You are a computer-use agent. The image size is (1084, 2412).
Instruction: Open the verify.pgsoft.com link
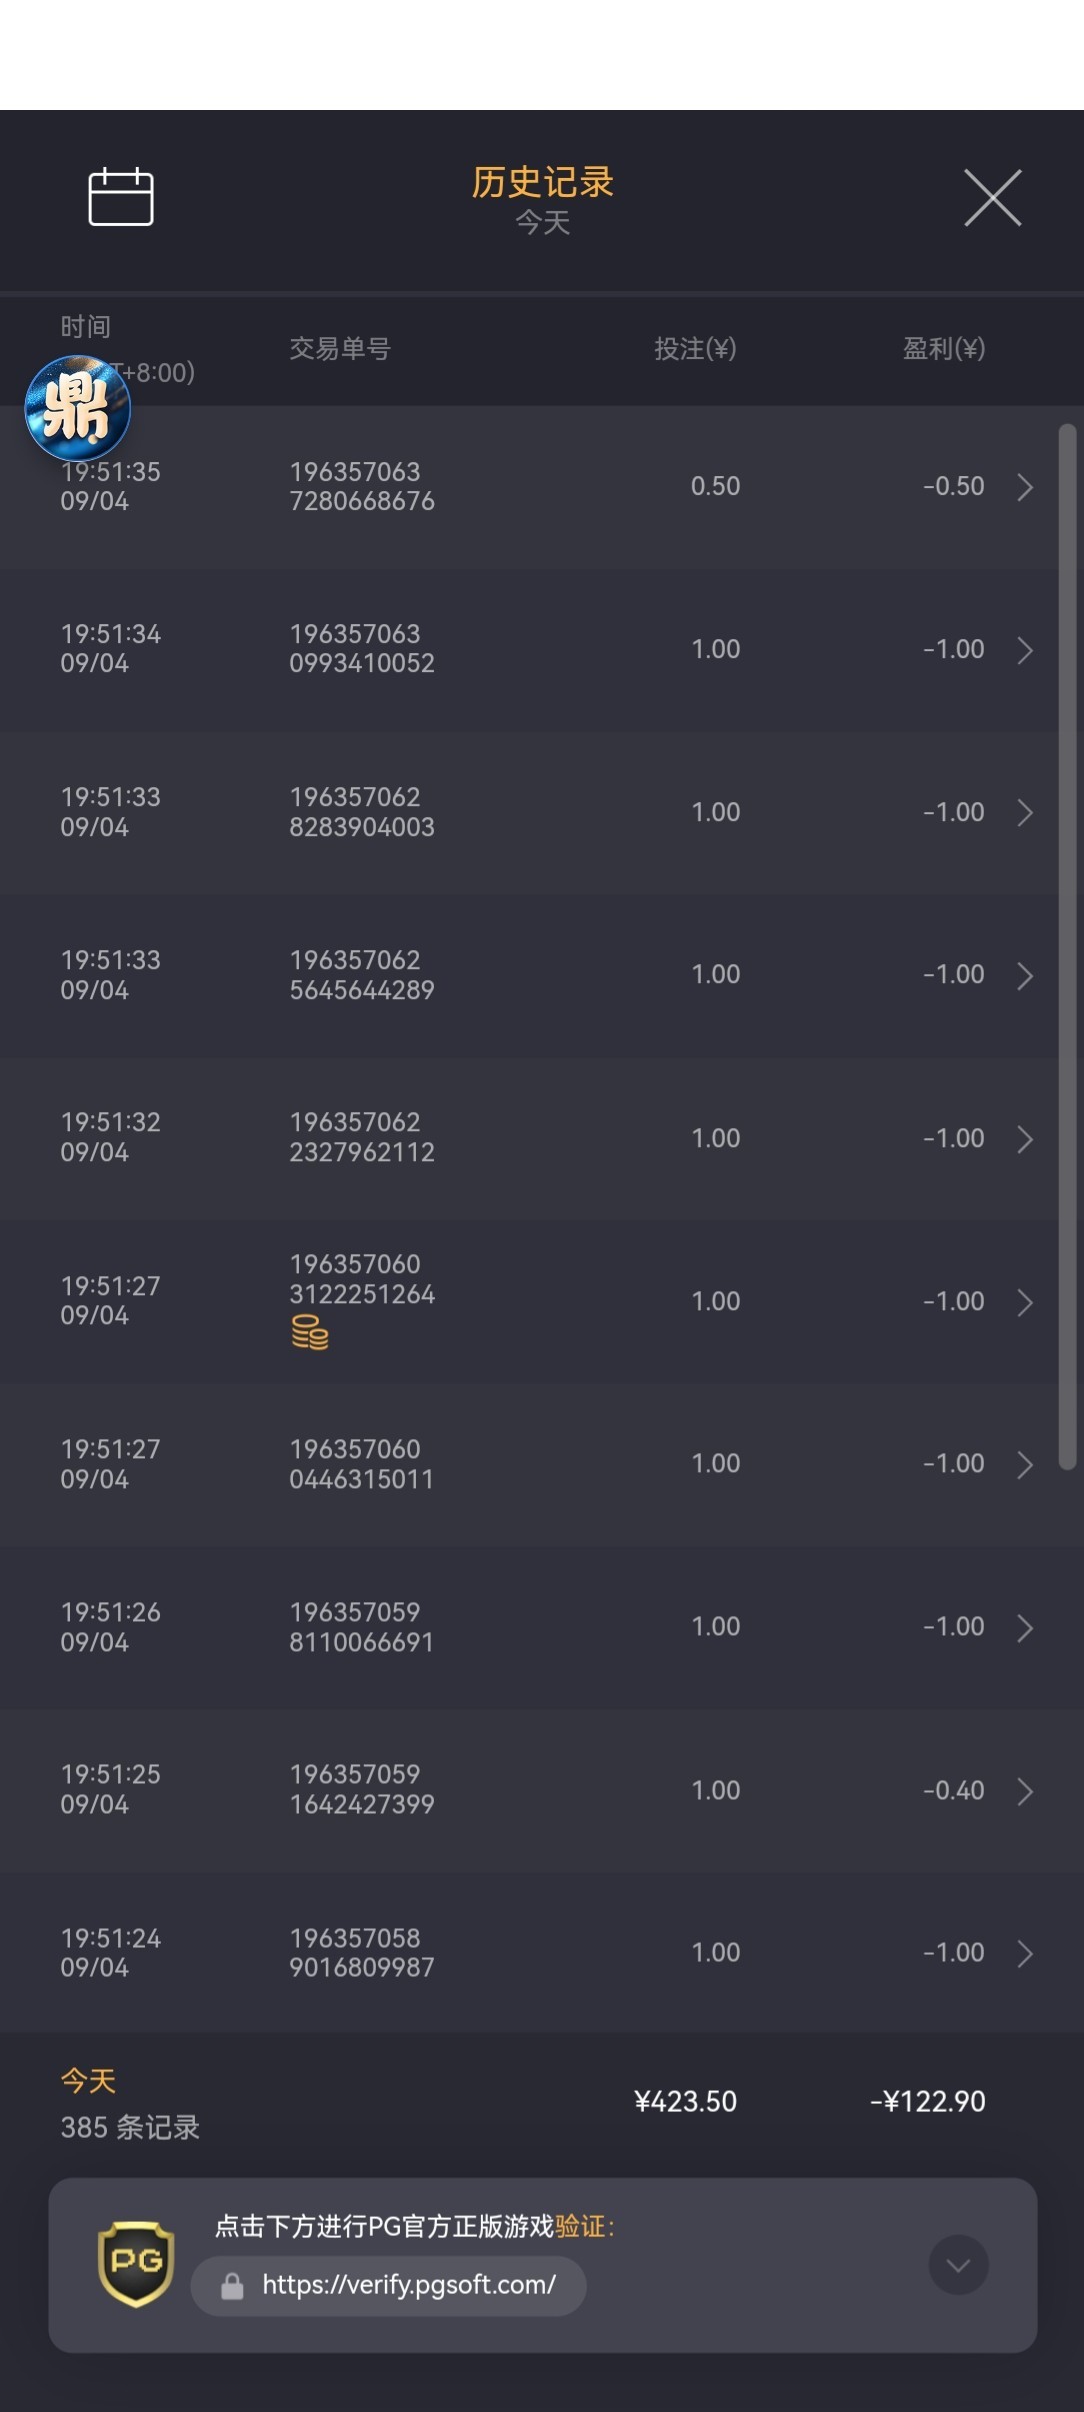[408, 2285]
